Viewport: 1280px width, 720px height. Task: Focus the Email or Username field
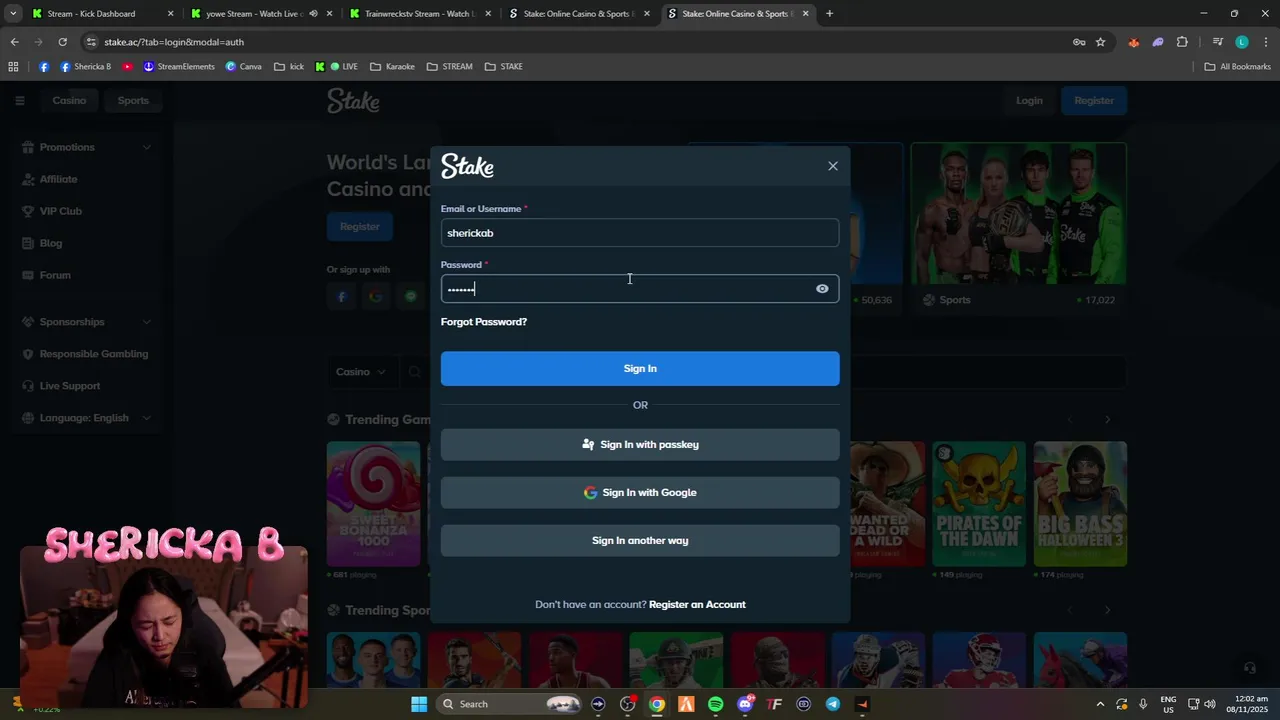(640, 233)
